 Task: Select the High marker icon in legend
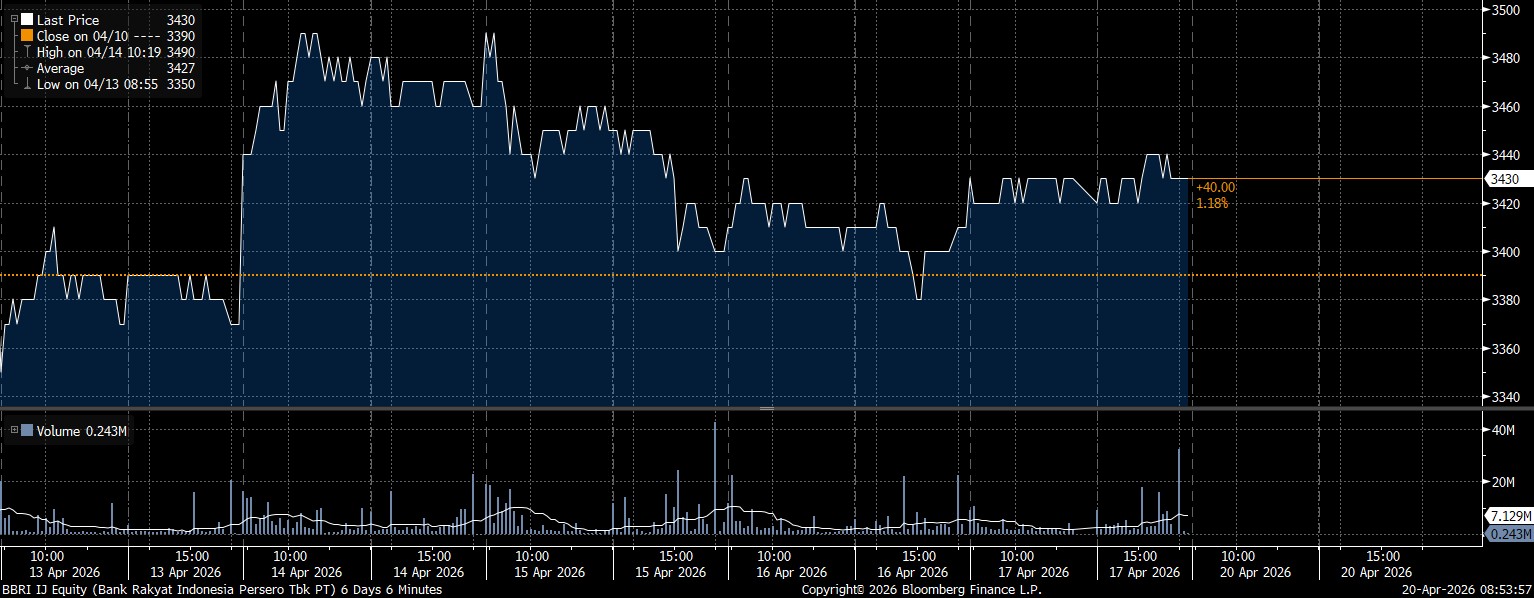(26, 51)
